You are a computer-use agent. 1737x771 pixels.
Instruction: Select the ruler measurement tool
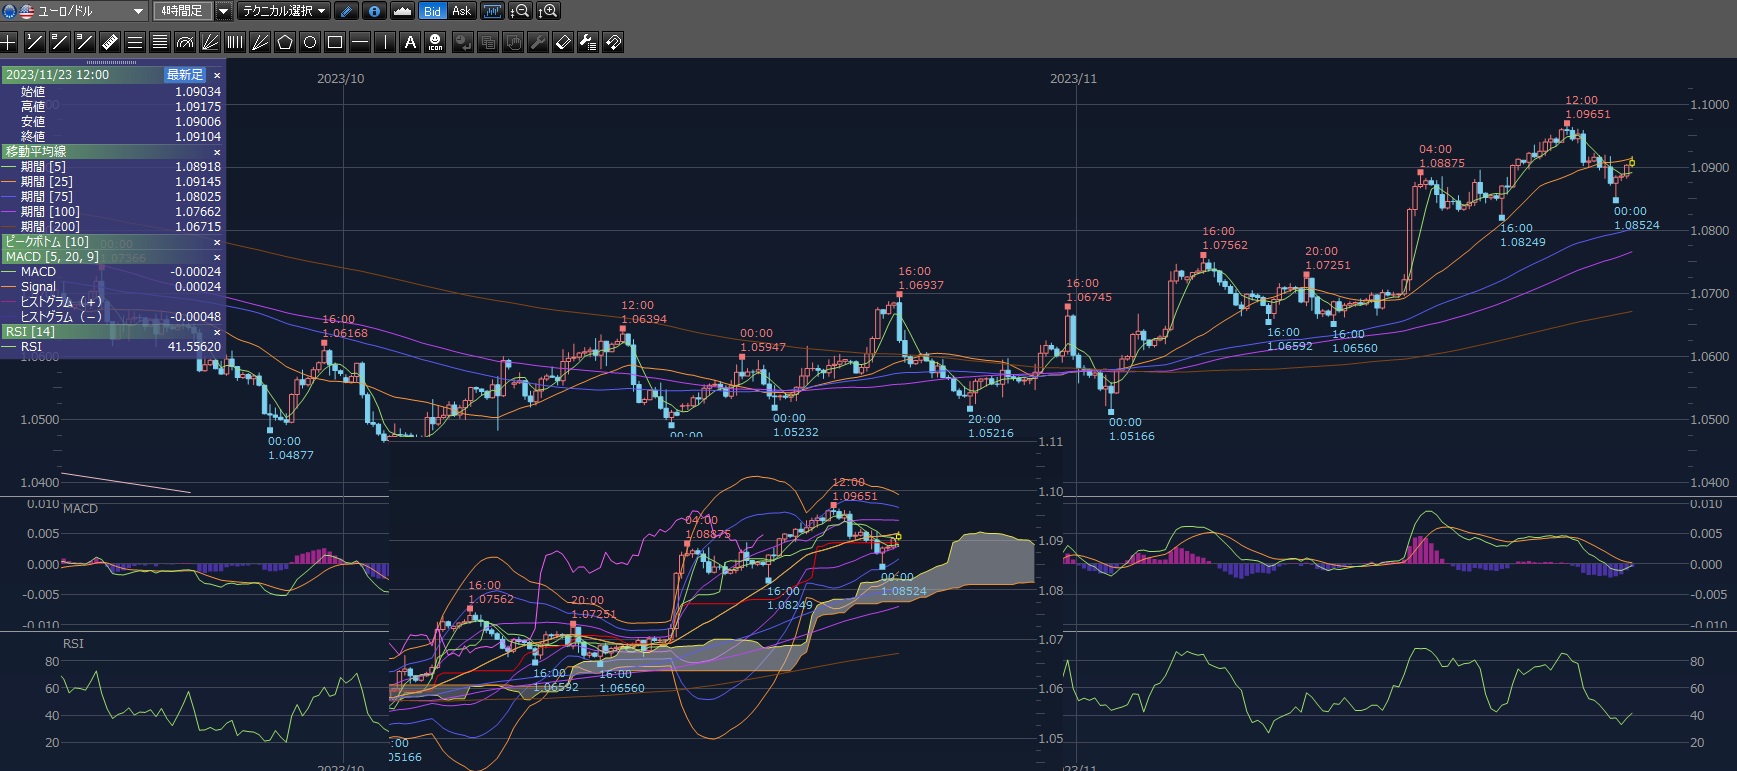click(x=110, y=42)
